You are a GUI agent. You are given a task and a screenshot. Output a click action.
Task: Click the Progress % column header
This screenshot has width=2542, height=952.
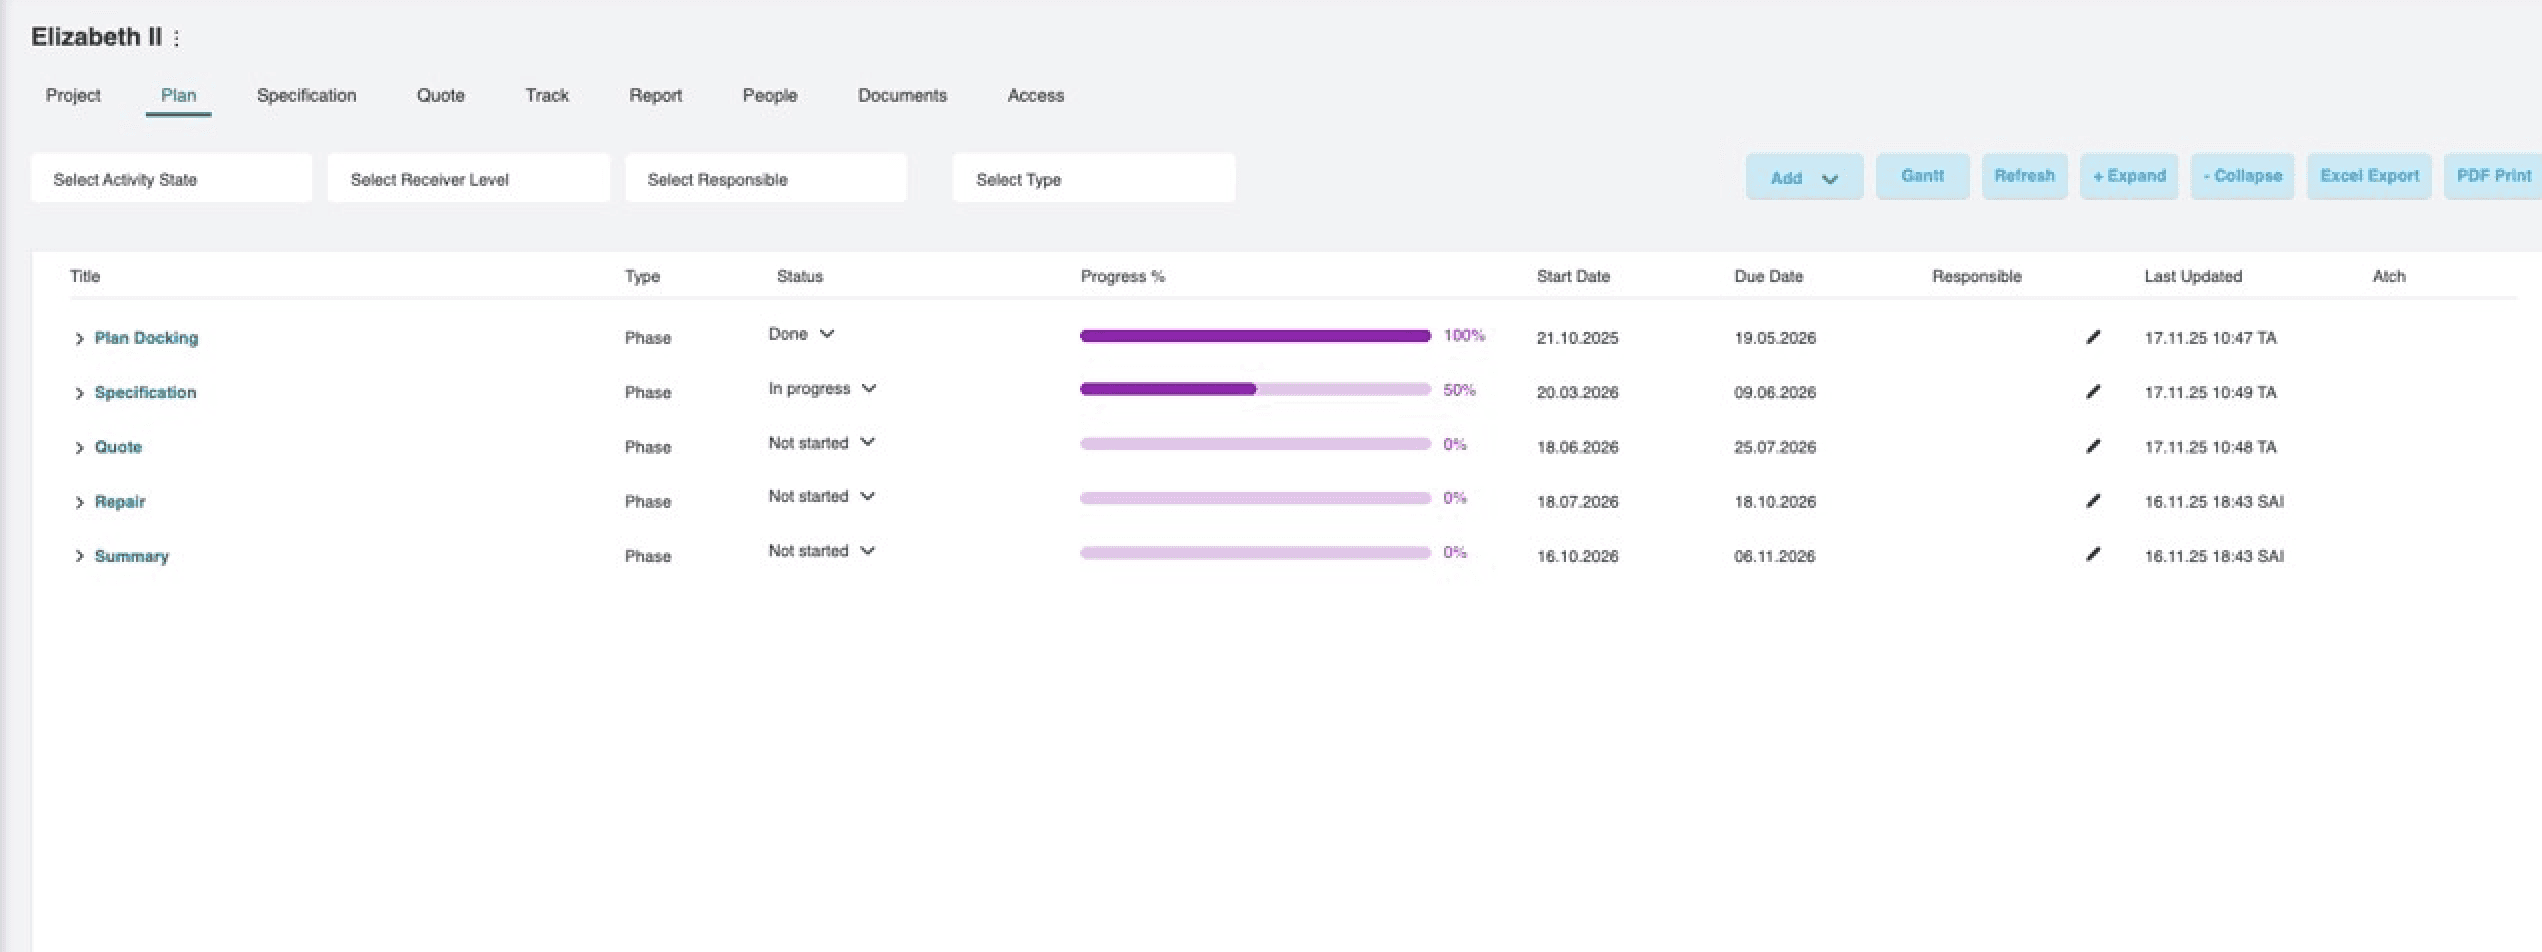click(1122, 276)
